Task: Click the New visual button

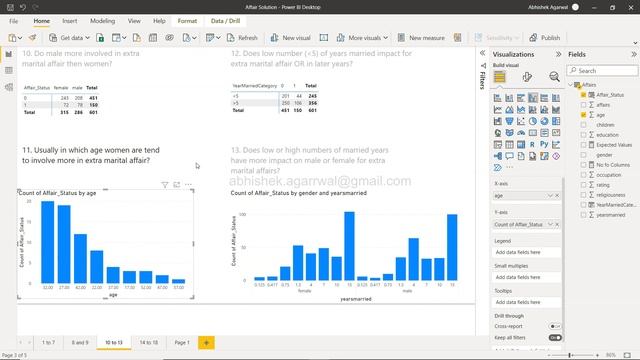Action: point(290,38)
